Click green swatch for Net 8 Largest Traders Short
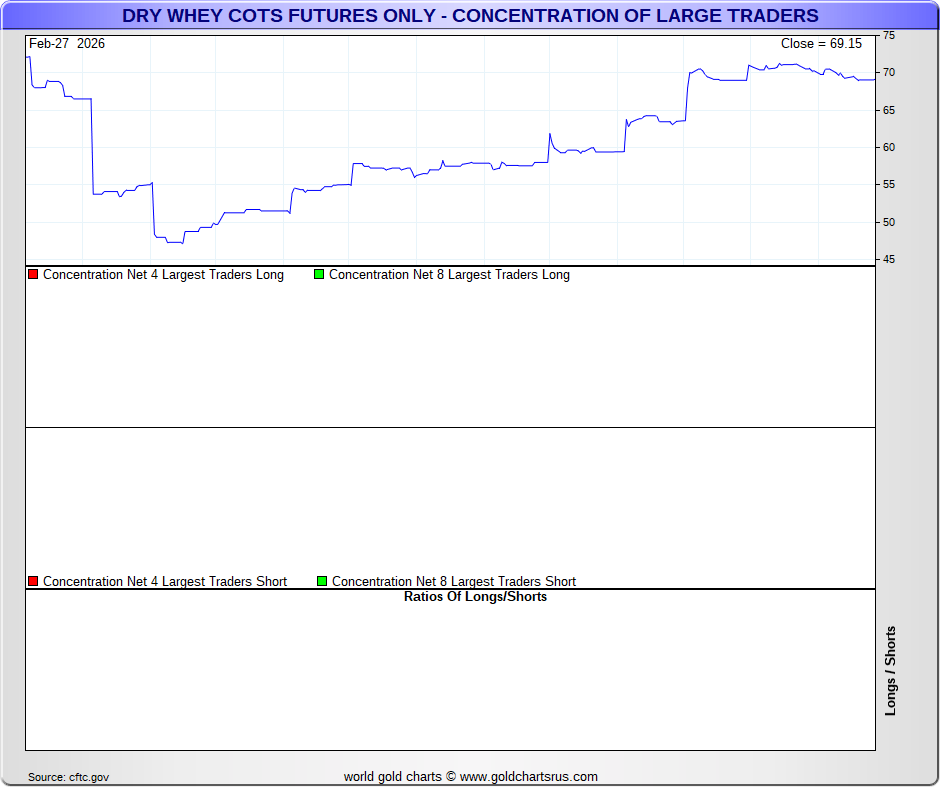The height and width of the screenshot is (787, 940). click(x=322, y=581)
